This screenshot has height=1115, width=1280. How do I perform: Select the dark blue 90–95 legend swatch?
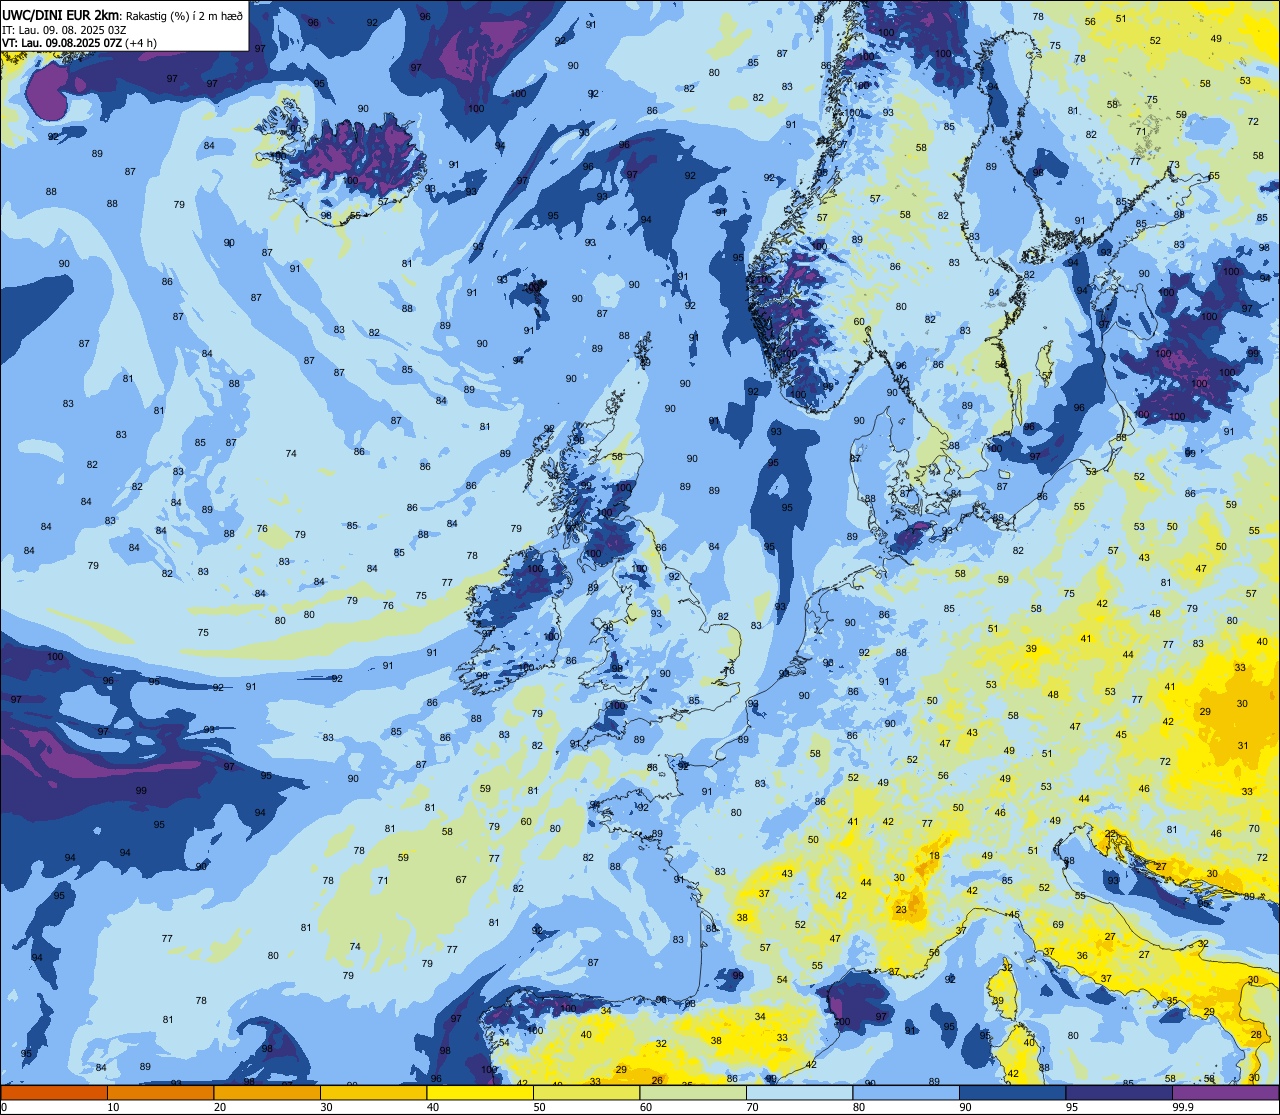click(1012, 1092)
